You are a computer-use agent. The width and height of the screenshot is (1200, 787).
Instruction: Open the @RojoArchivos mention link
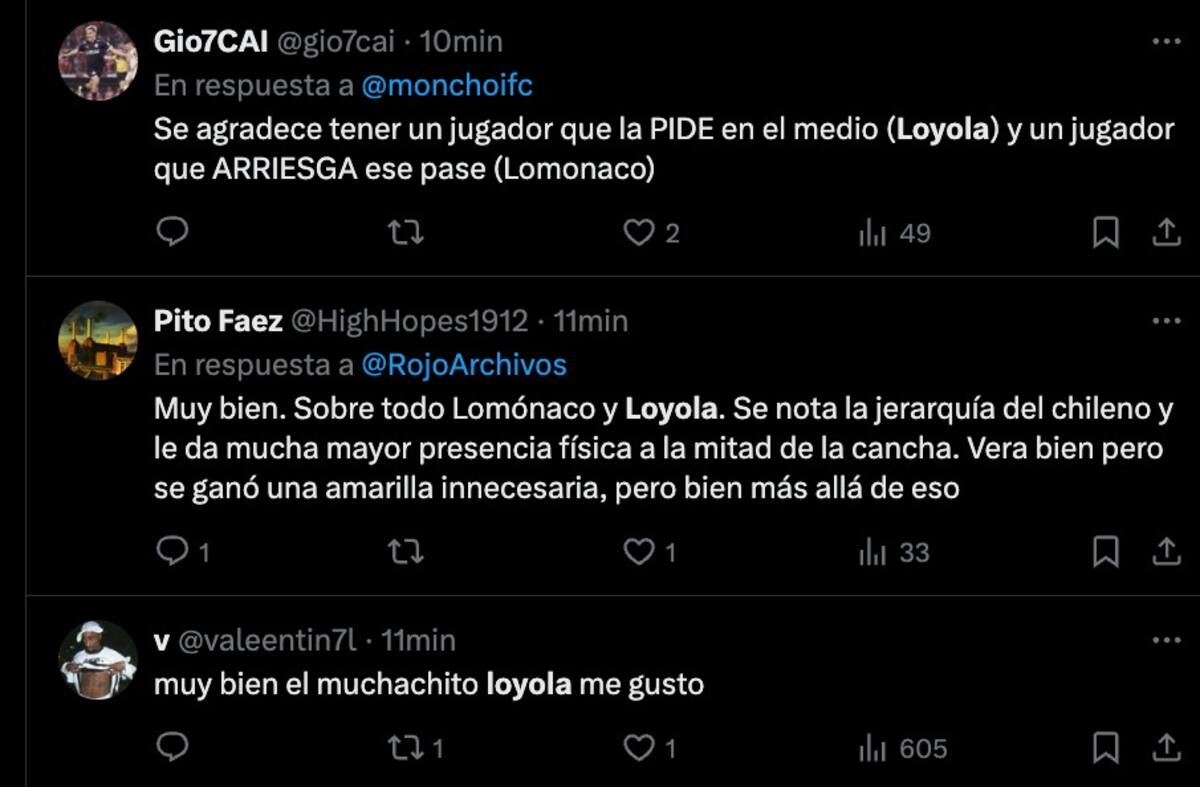pos(463,365)
